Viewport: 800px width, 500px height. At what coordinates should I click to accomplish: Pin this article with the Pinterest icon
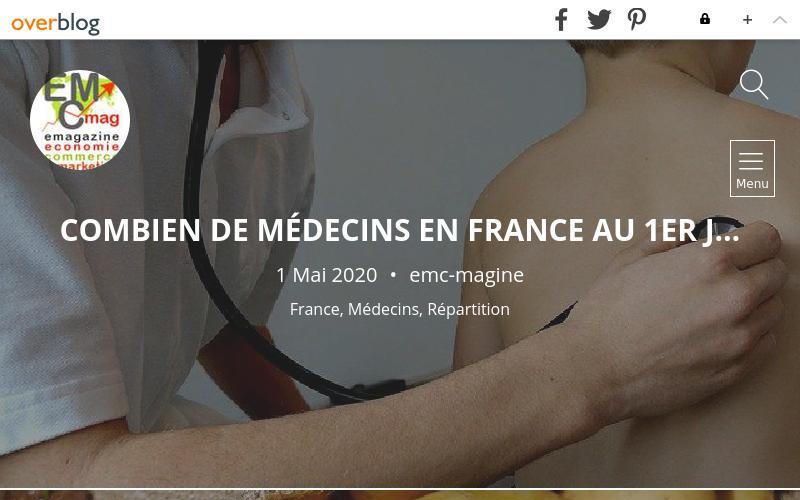636,19
